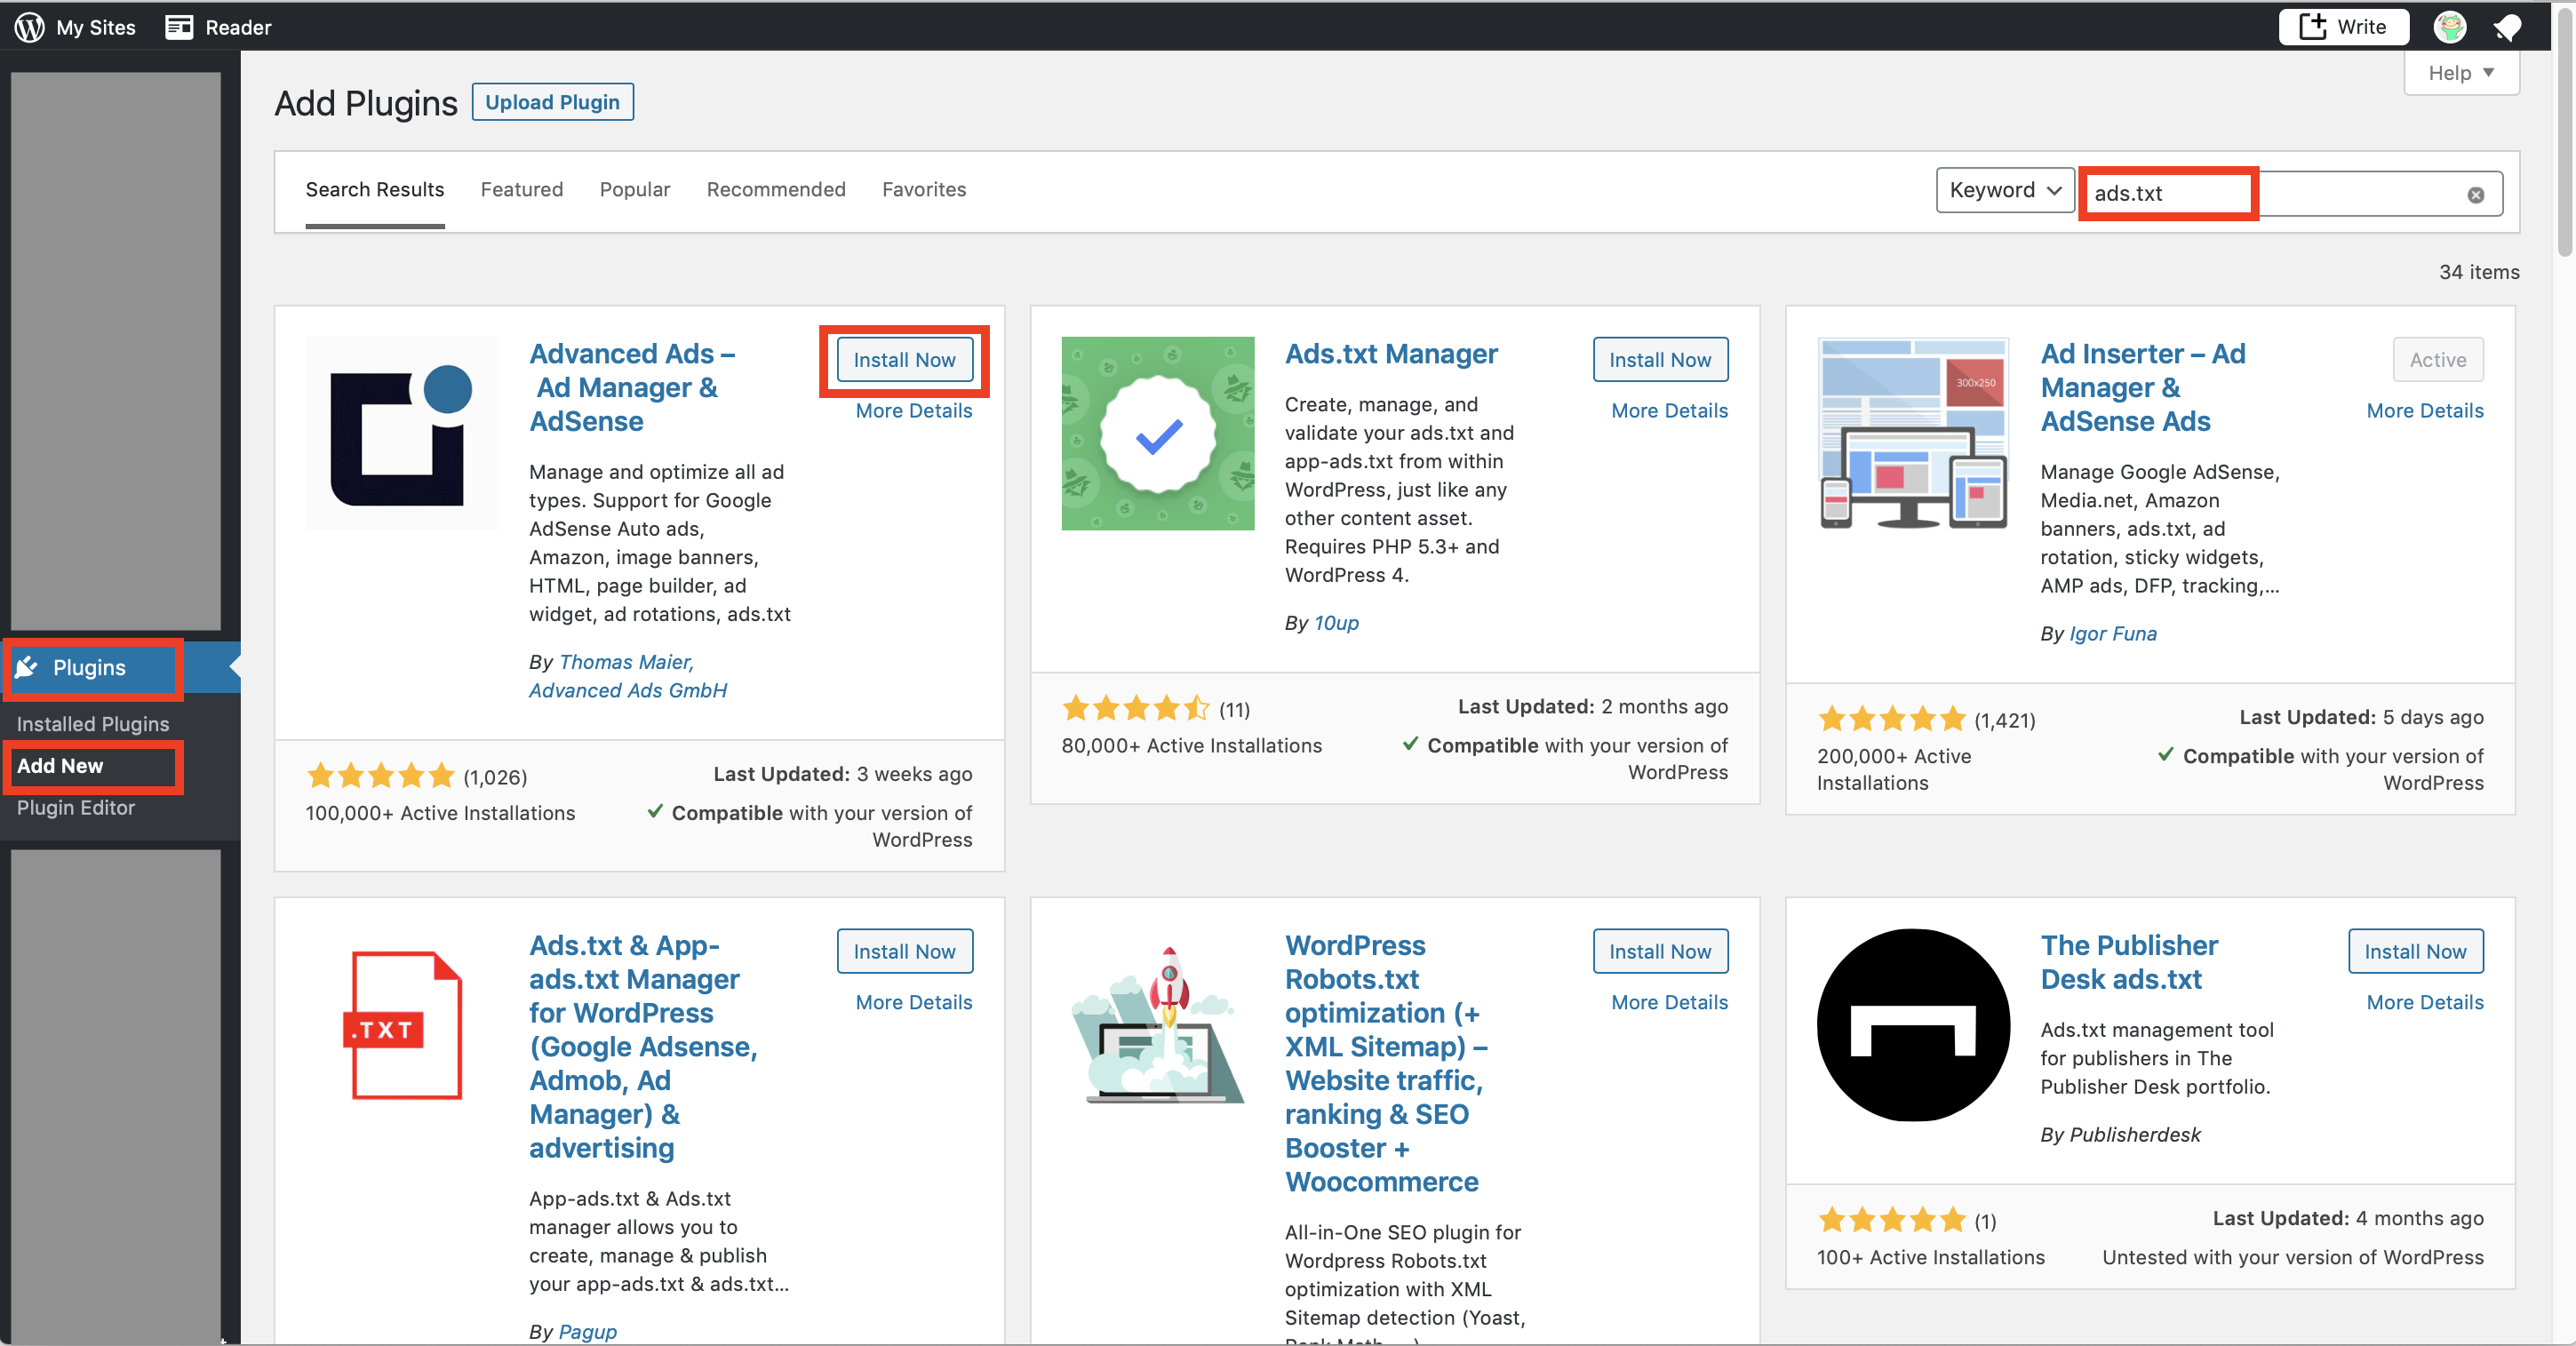Open the Ads.txt Manager title link
Screen dimensions: 2576x1346
click(1391, 354)
